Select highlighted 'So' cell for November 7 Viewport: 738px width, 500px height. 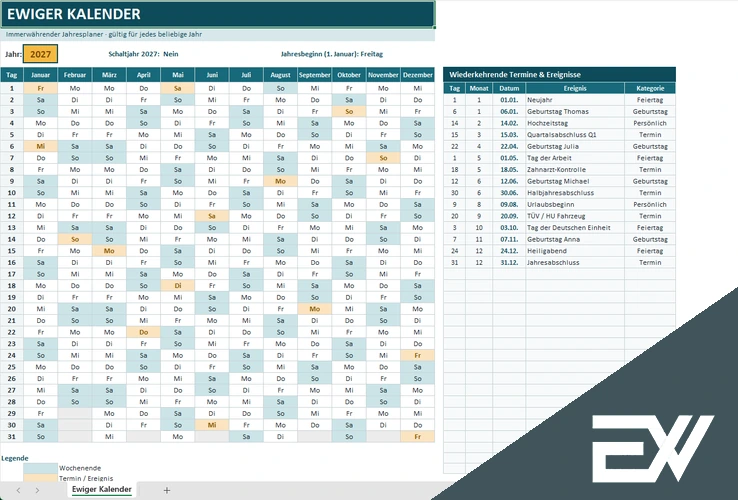[383, 158]
